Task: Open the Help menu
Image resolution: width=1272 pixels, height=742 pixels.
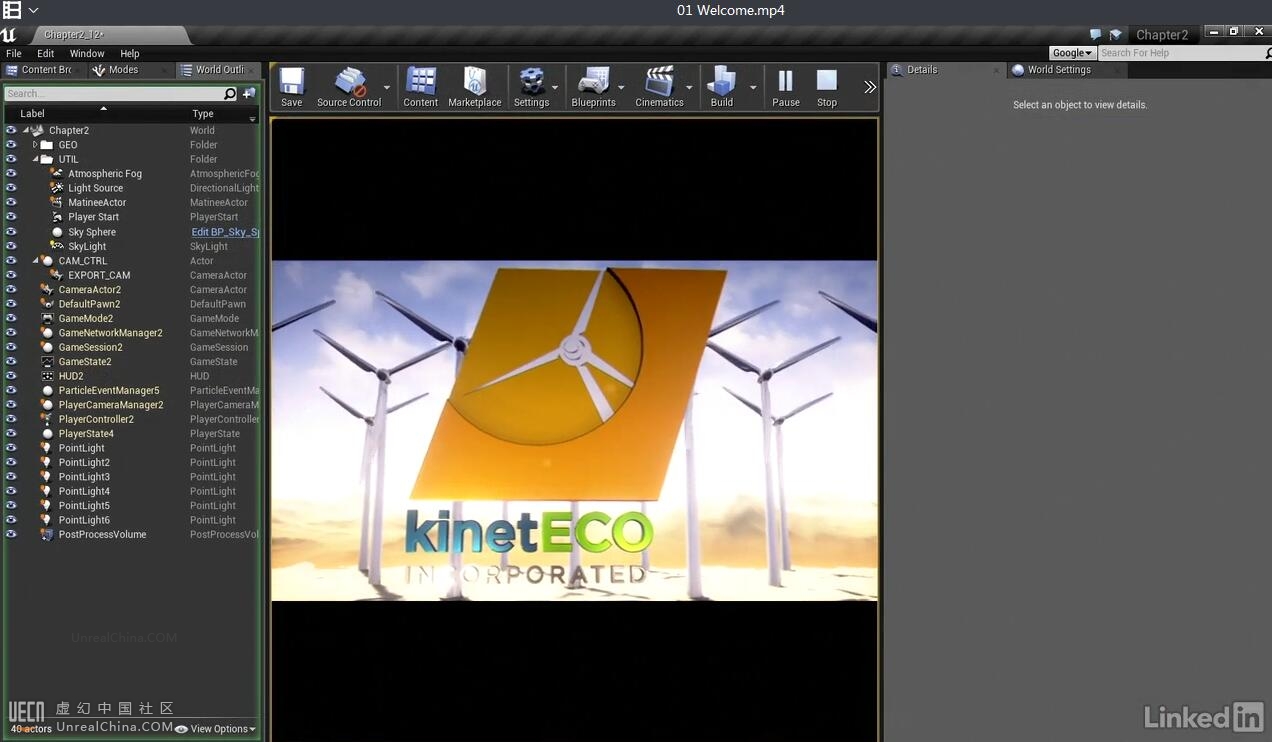Action: pyautogui.click(x=130, y=53)
